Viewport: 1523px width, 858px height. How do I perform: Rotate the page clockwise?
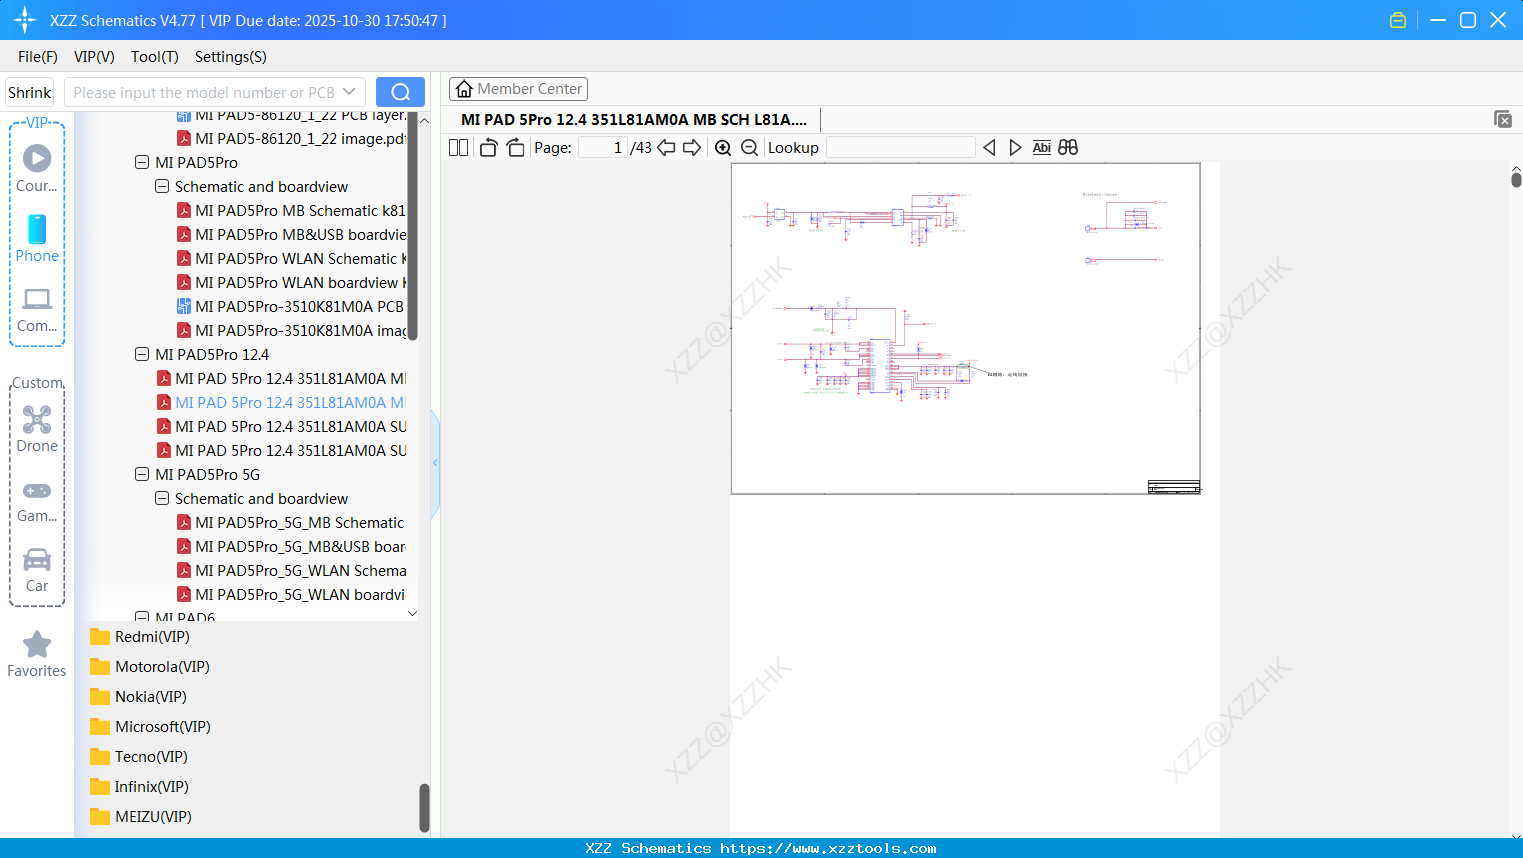point(515,148)
